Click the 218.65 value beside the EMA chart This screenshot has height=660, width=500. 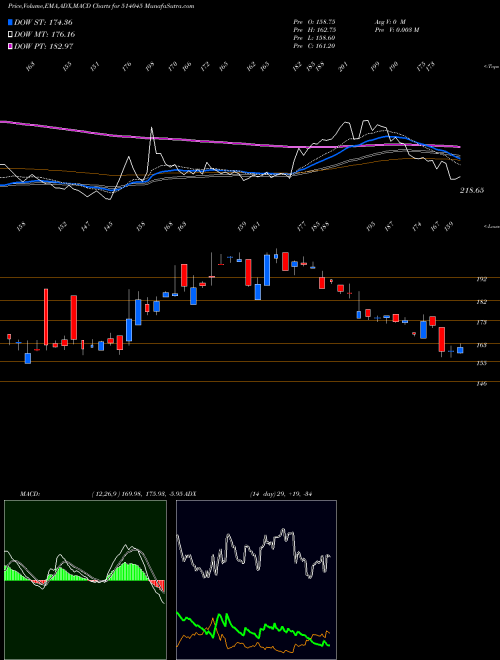click(x=472, y=190)
